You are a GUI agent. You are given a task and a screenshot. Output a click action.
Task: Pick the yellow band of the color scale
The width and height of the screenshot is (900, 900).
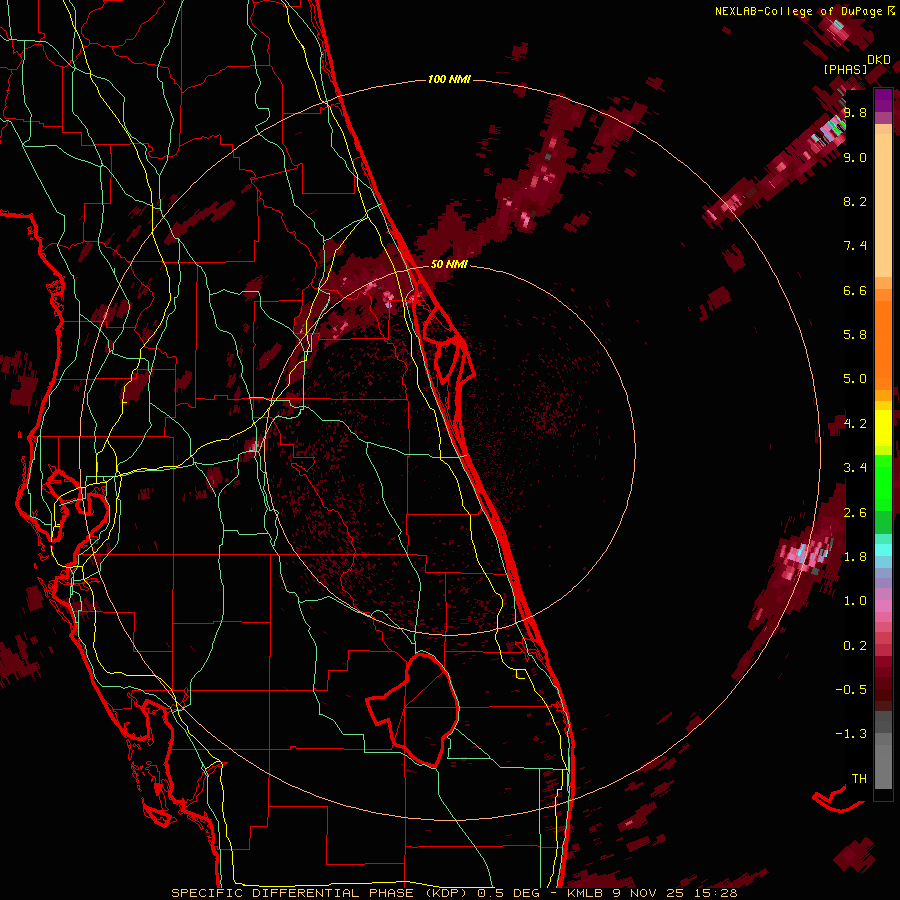[883, 427]
